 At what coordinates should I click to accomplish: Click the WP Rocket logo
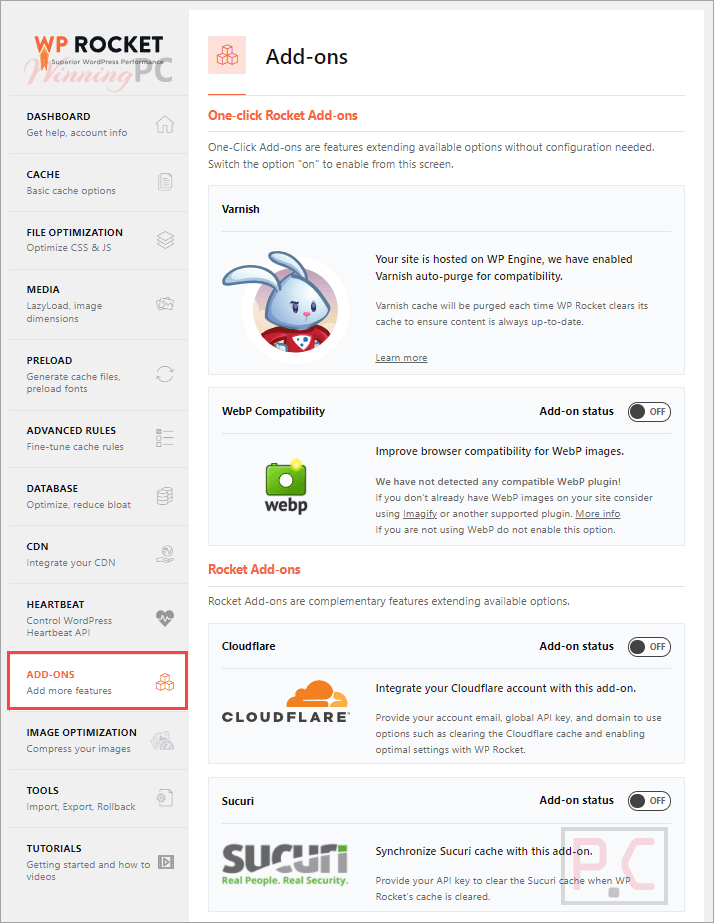pos(99,53)
